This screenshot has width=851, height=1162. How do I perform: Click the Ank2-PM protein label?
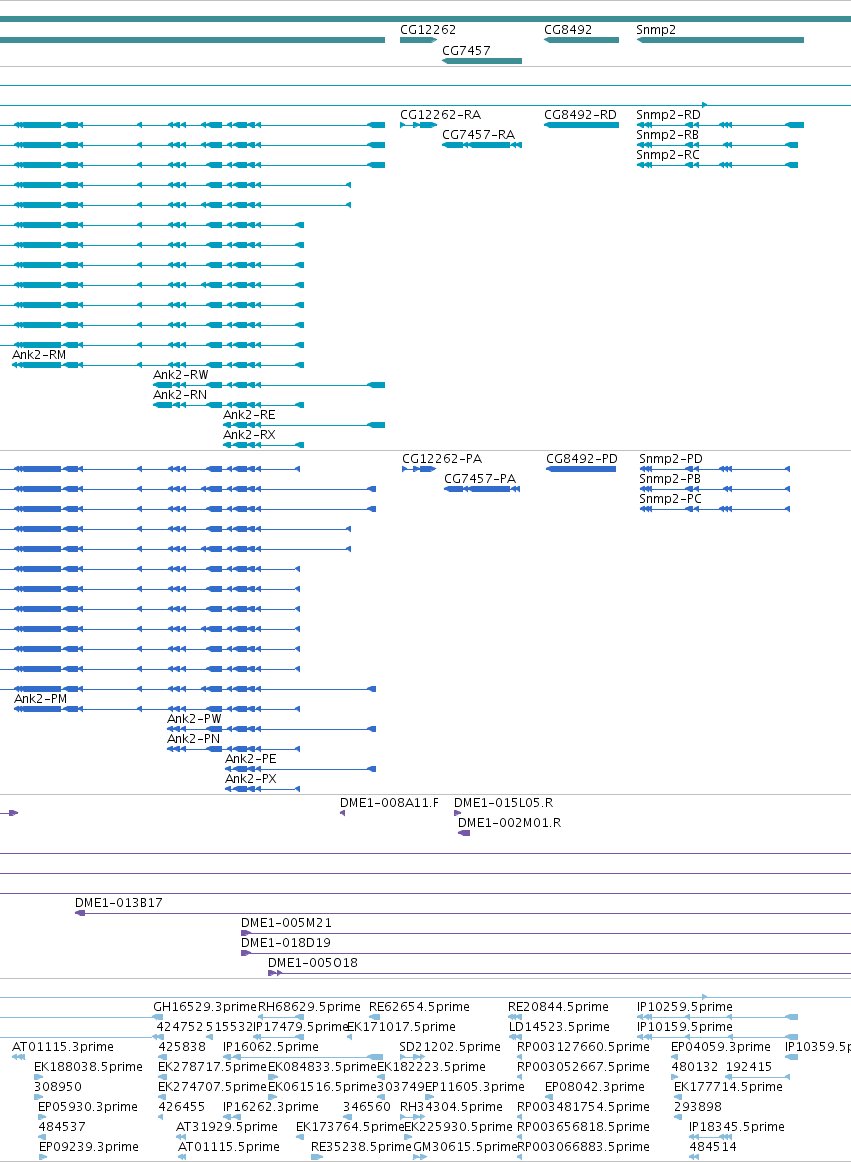click(x=41, y=699)
